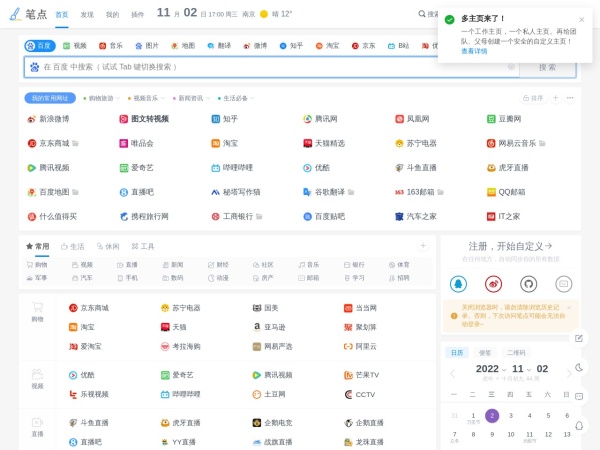Screen dimensions: 600x450
Task: Expand the 生活必备 category dropdown
Action: coord(236,98)
